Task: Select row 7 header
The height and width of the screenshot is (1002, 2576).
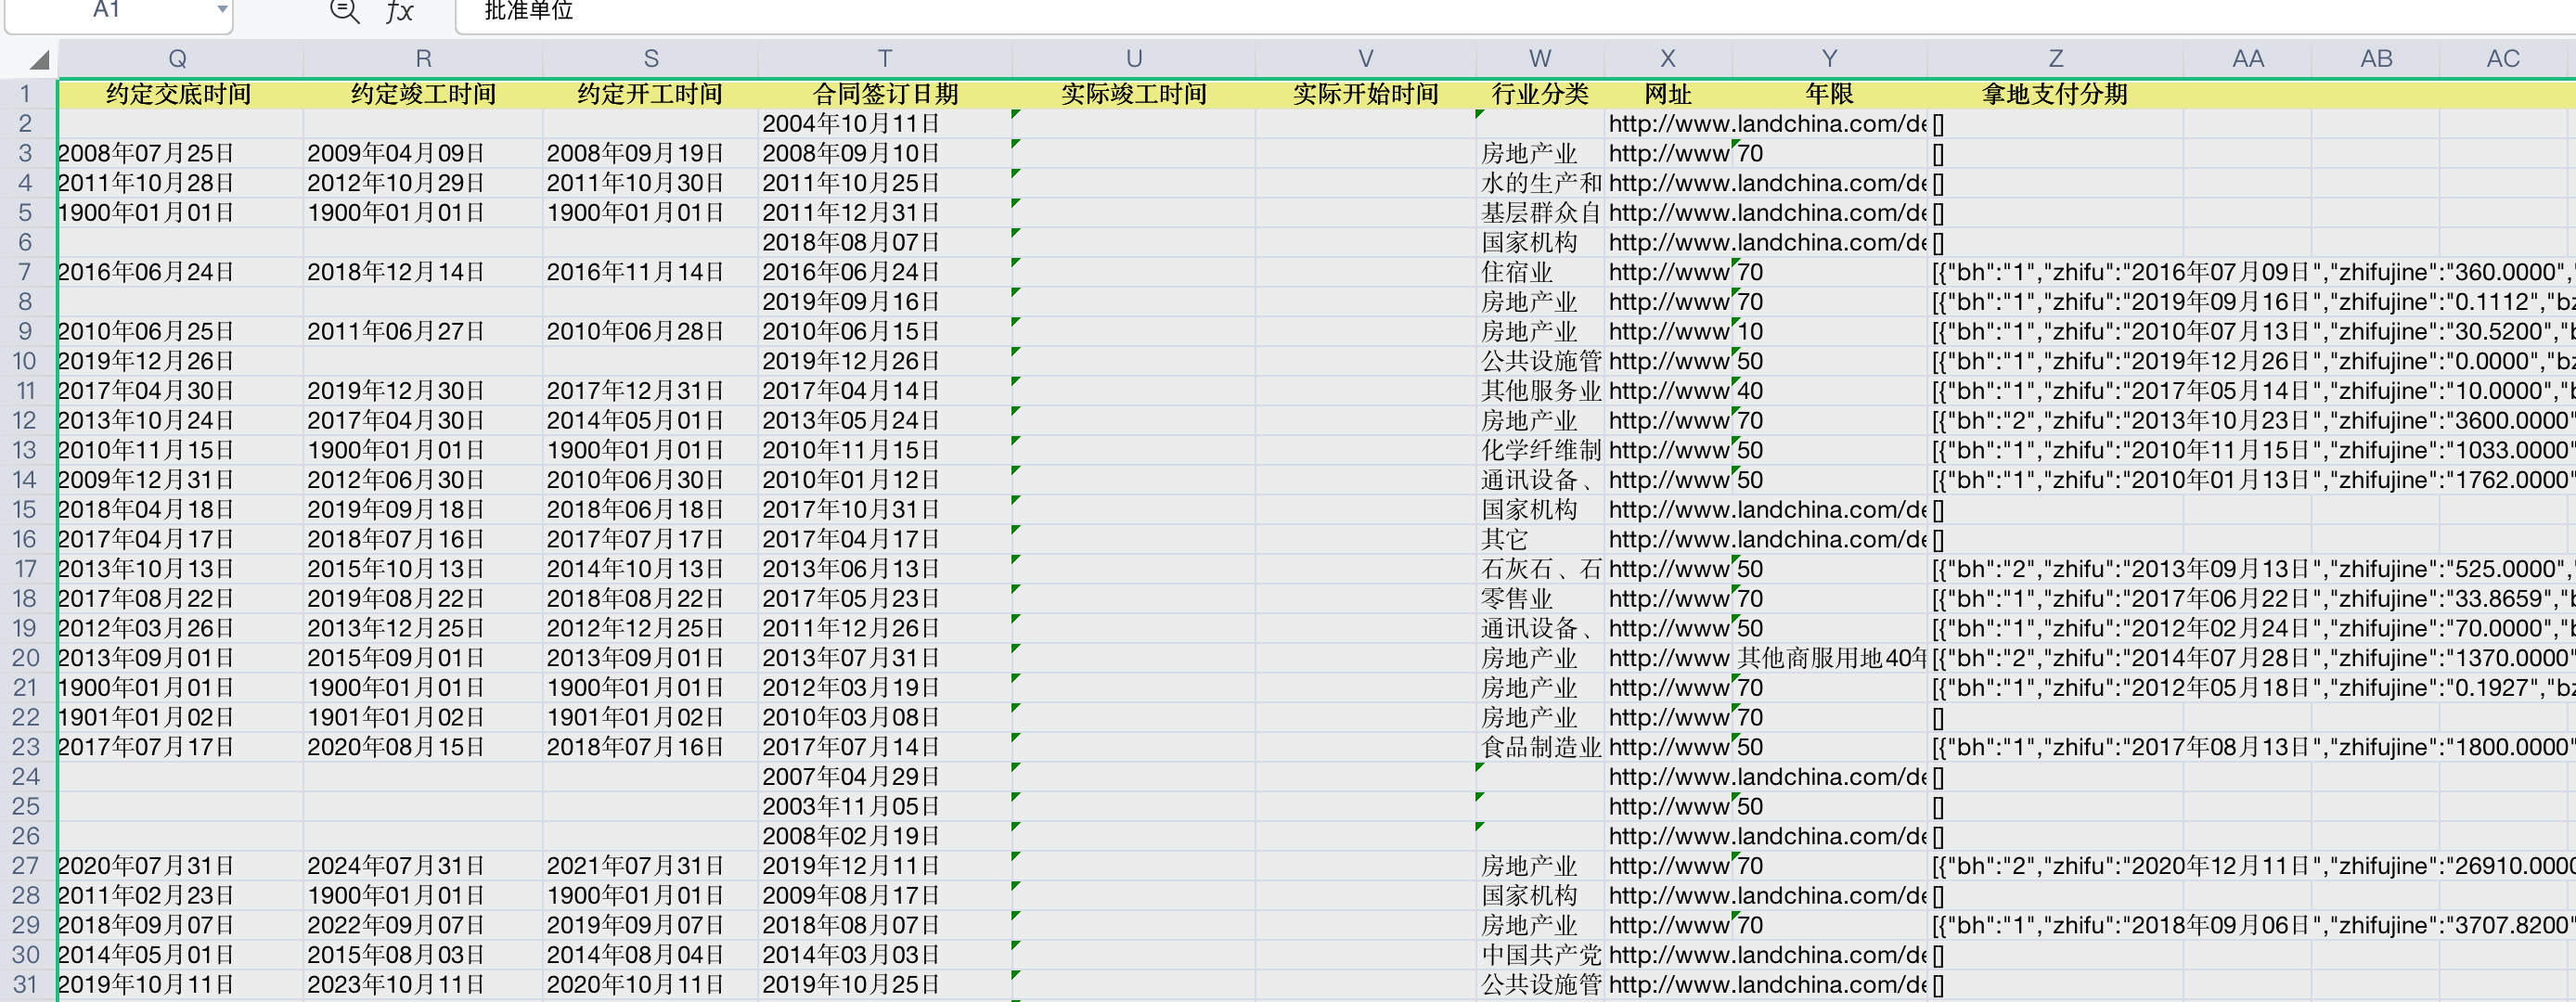Action: [x=25, y=272]
